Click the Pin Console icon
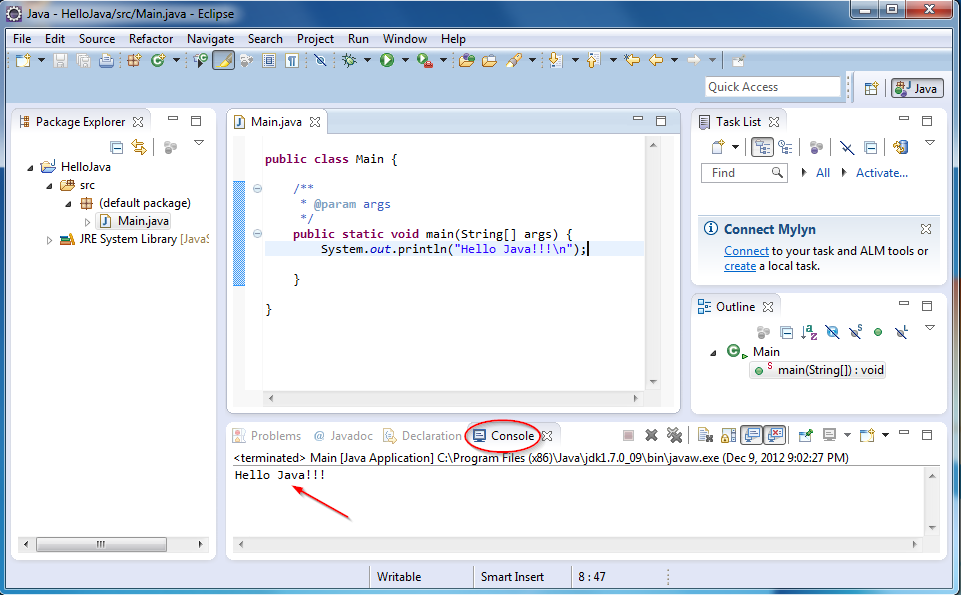The width and height of the screenshot is (961, 595). click(804, 436)
